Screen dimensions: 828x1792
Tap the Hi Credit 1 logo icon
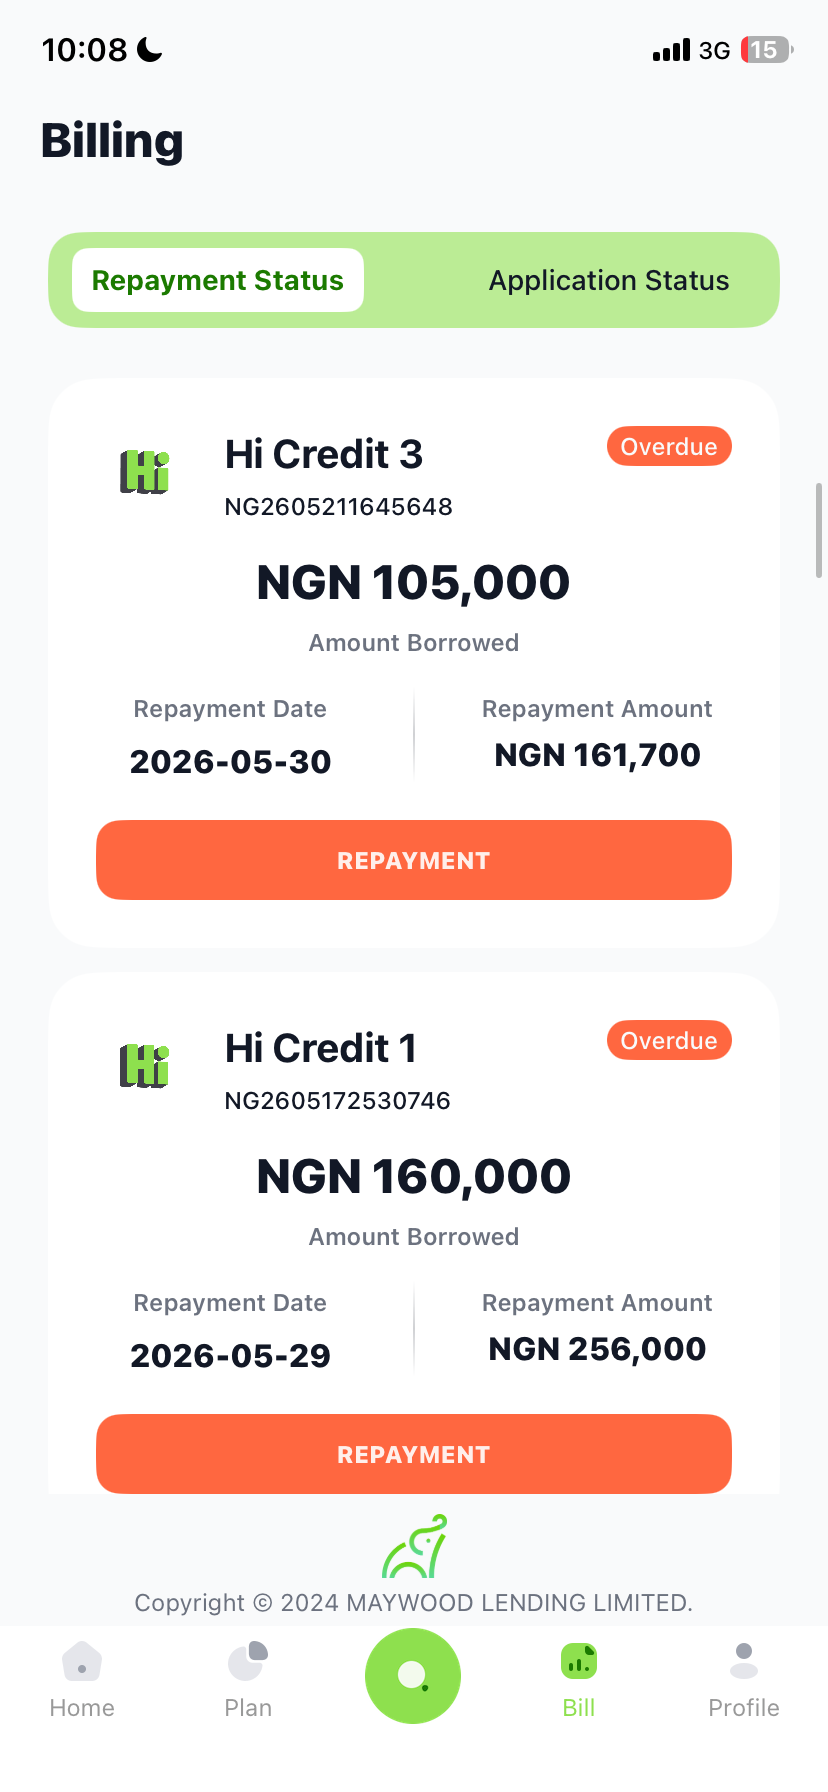[x=145, y=1066]
